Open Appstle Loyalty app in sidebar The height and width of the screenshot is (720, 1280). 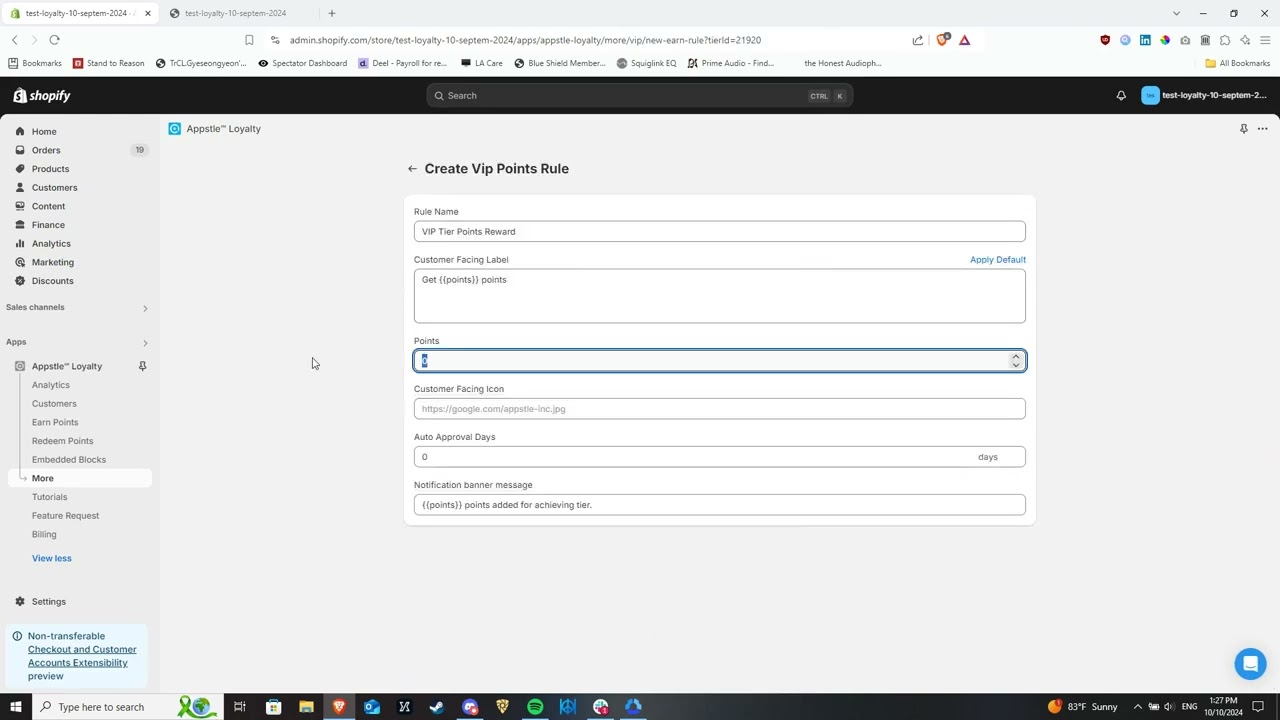coord(66,366)
